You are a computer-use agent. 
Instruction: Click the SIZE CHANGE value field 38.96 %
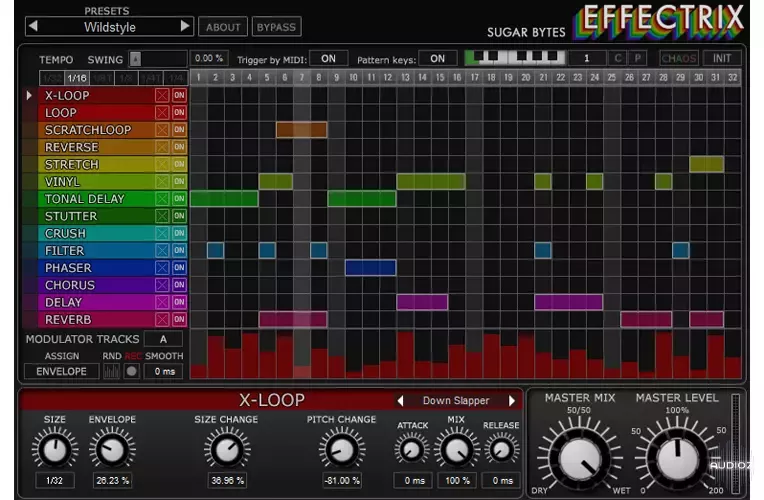tap(227, 481)
